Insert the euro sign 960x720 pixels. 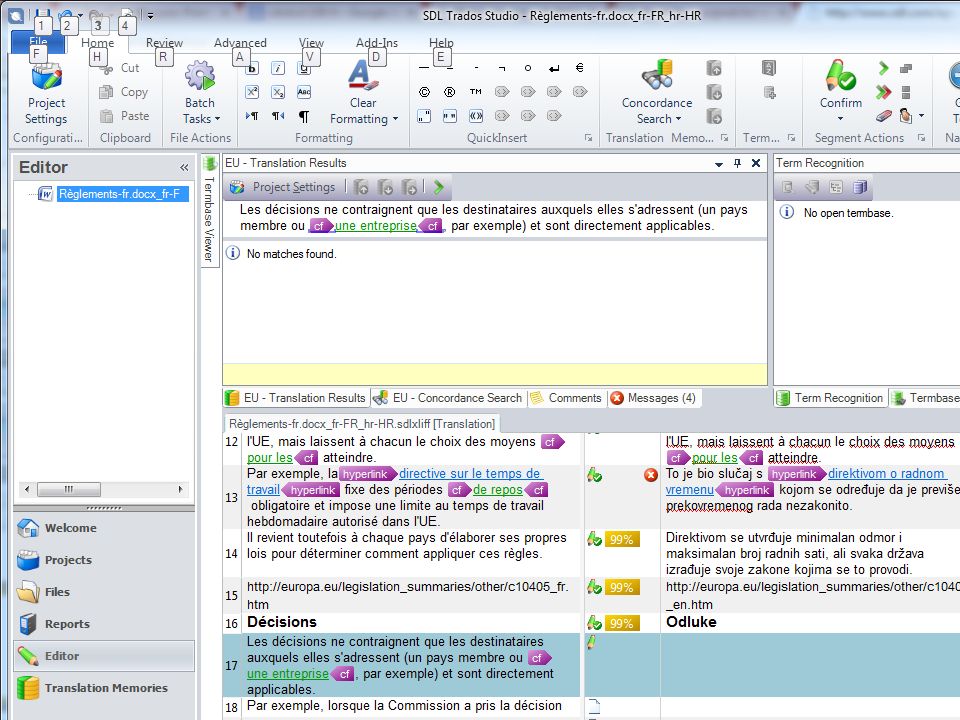pyautogui.click(x=579, y=68)
